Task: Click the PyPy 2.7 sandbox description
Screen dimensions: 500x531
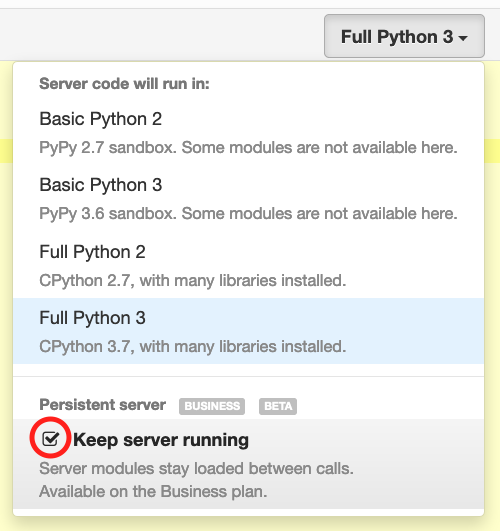Action: click(x=248, y=148)
